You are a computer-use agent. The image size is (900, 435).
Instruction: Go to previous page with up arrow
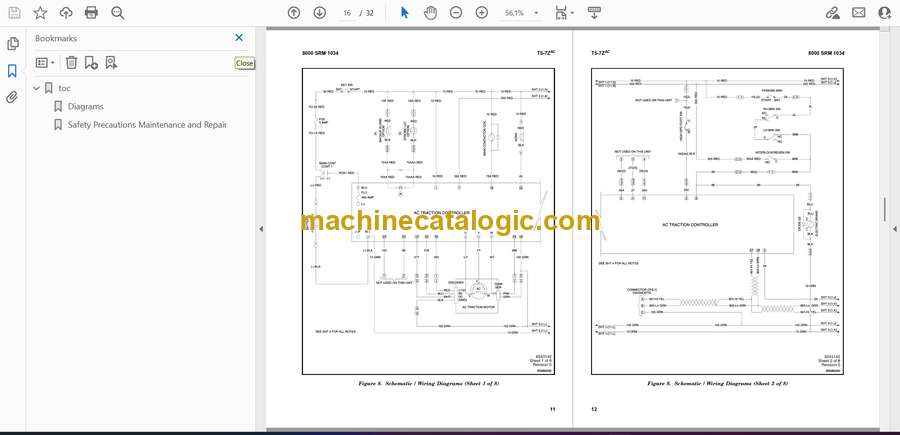coord(294,13)
